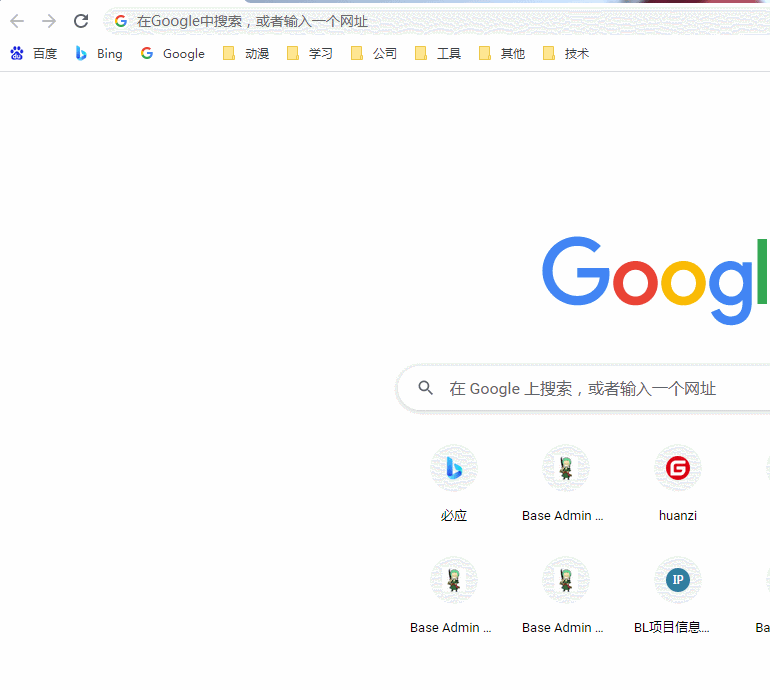Open the BL项目信息 shortcut tile
This screenshot has width=770, height=690.
672,596
